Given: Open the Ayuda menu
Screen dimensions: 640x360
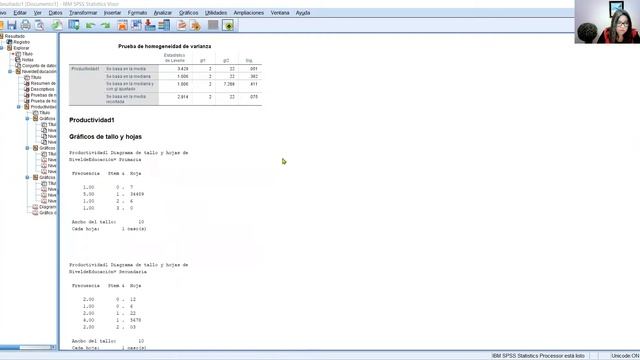Looking at the screenshot, I should [x=302, y=13].
